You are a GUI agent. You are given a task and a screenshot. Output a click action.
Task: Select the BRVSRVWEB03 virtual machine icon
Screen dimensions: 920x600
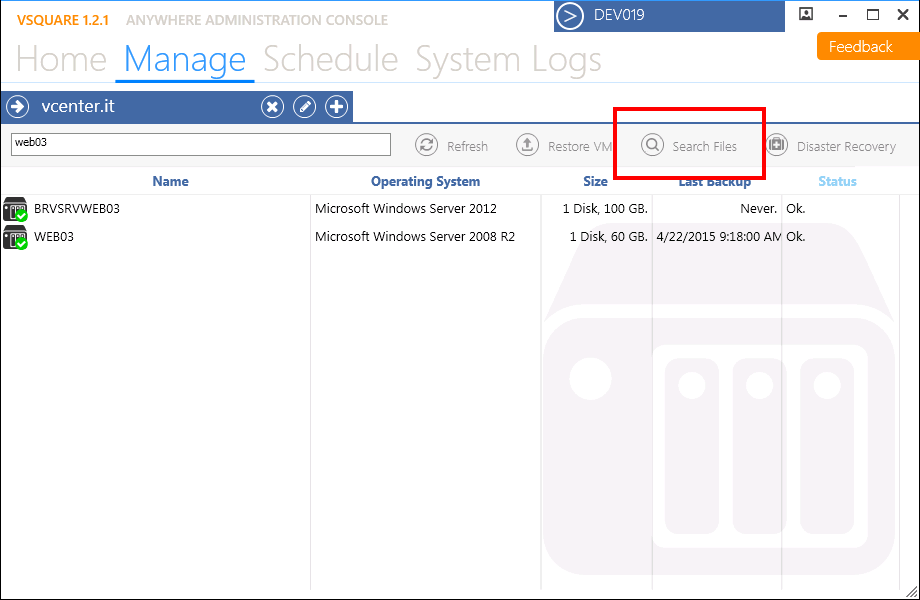15,209
